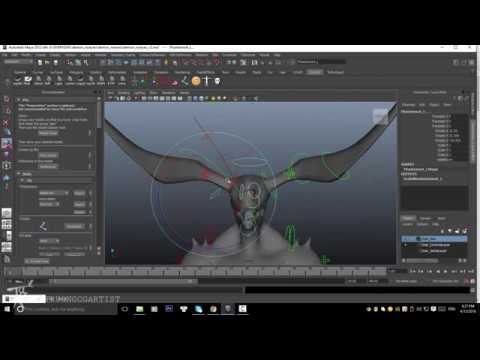Click button right of first Tool Settings dropdown
The height and width of the screenshot is (360, 480).
(79, 193)
